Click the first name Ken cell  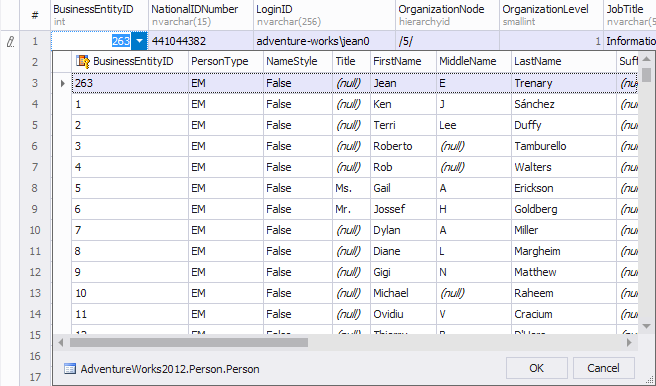tap(403, 104)
